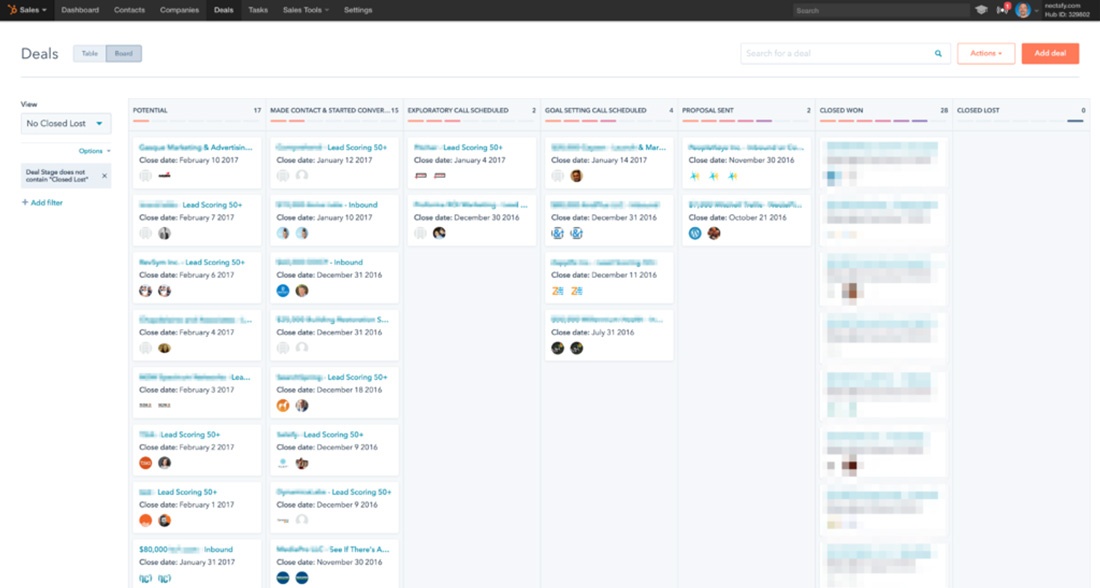1100x588 pixels.
Task: Click the contact avatar on December 9 Salsify deal
Action: tap(302, 463)
